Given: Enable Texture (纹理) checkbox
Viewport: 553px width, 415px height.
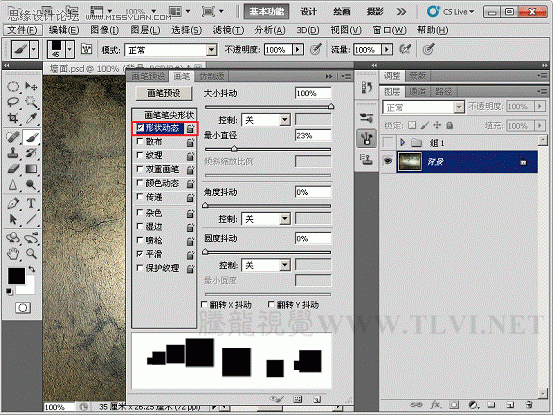Looking at the screenshot, I should tap(140, 155).
